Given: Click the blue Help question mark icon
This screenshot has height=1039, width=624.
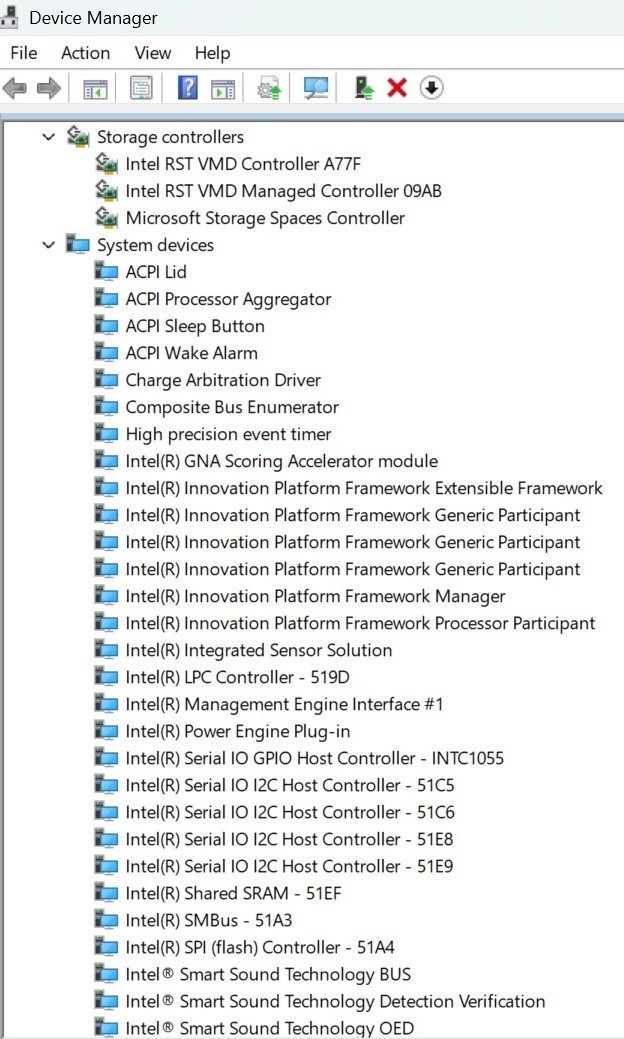Looking at the screenshot, I should 188,87.
